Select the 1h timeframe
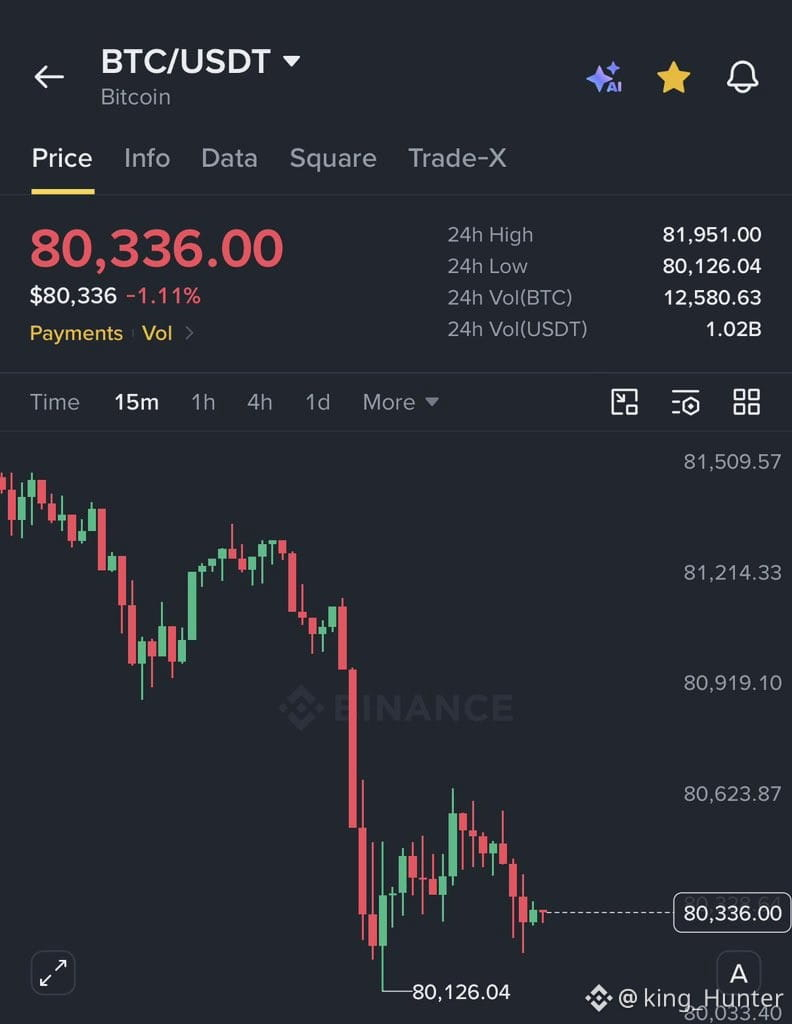The image size is (792, 1024). pyautogui.click(x=203, y=402)
